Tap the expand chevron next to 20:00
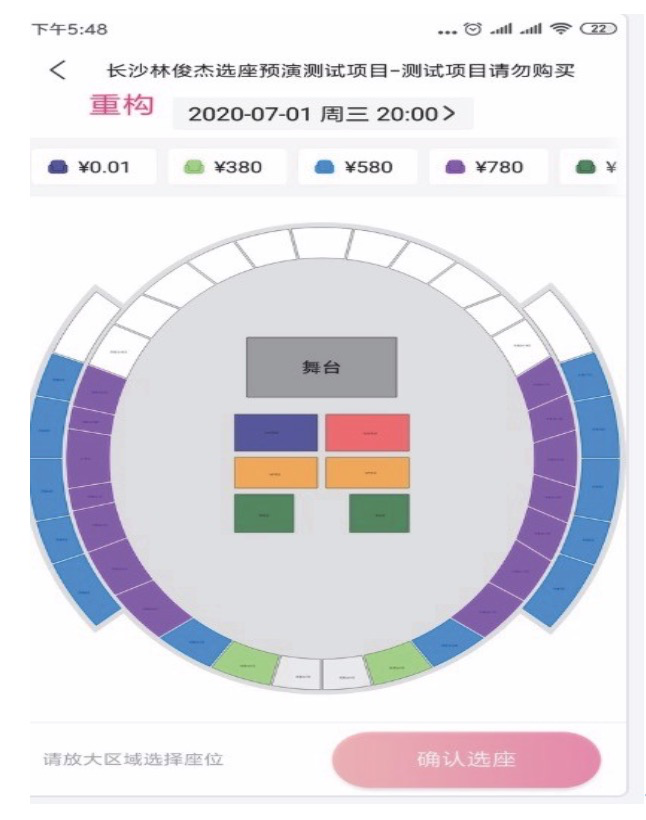 click(x=449, y=113)
